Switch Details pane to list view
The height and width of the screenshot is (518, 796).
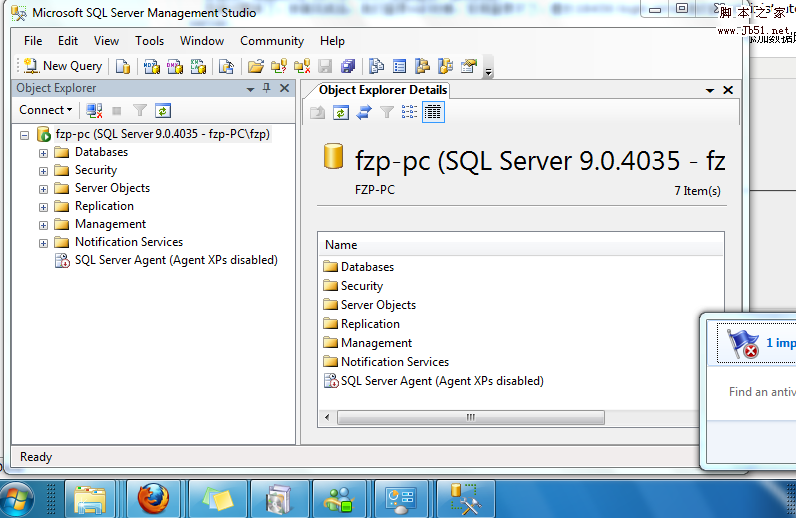[410, 112]
